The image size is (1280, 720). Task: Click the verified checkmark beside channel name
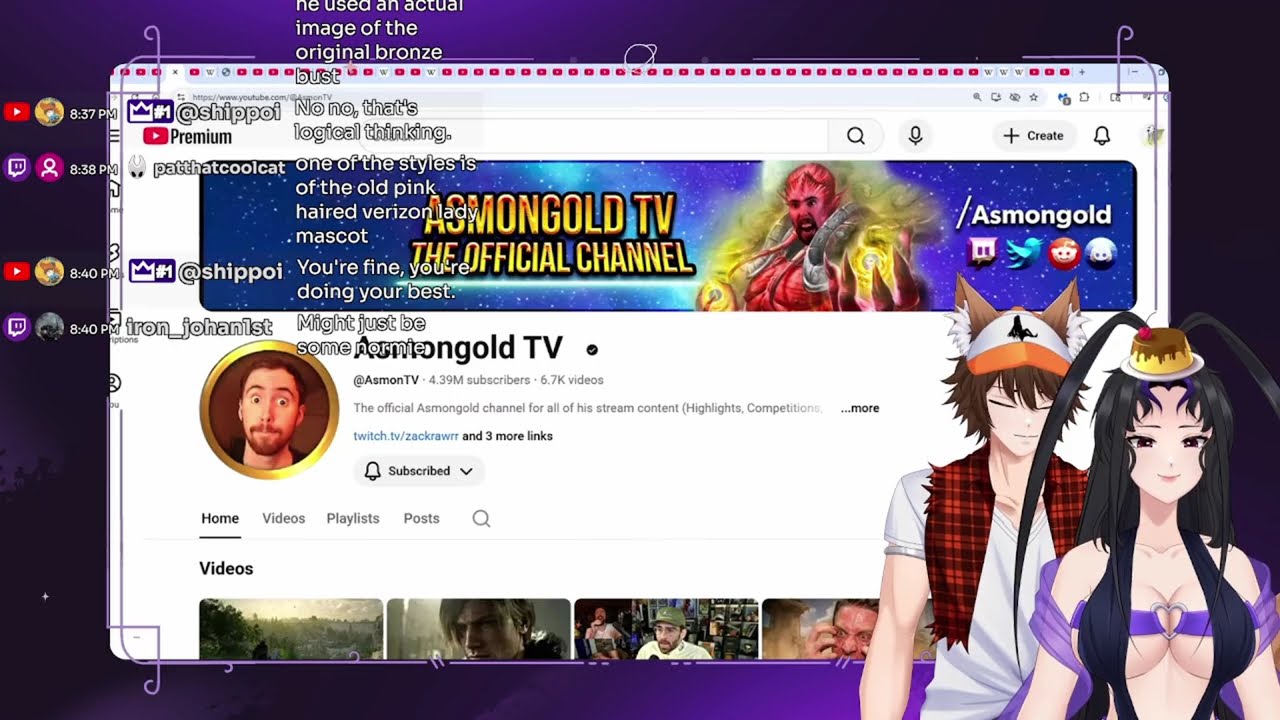pos(592,349)
